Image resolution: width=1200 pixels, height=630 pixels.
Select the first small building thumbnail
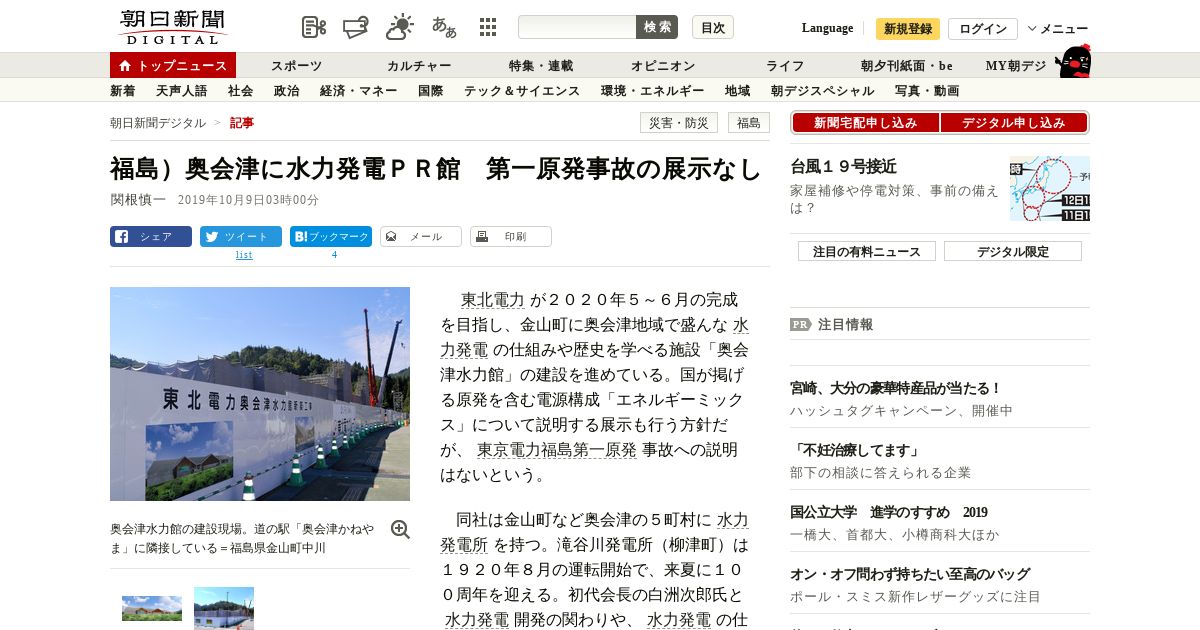(152, 608)
